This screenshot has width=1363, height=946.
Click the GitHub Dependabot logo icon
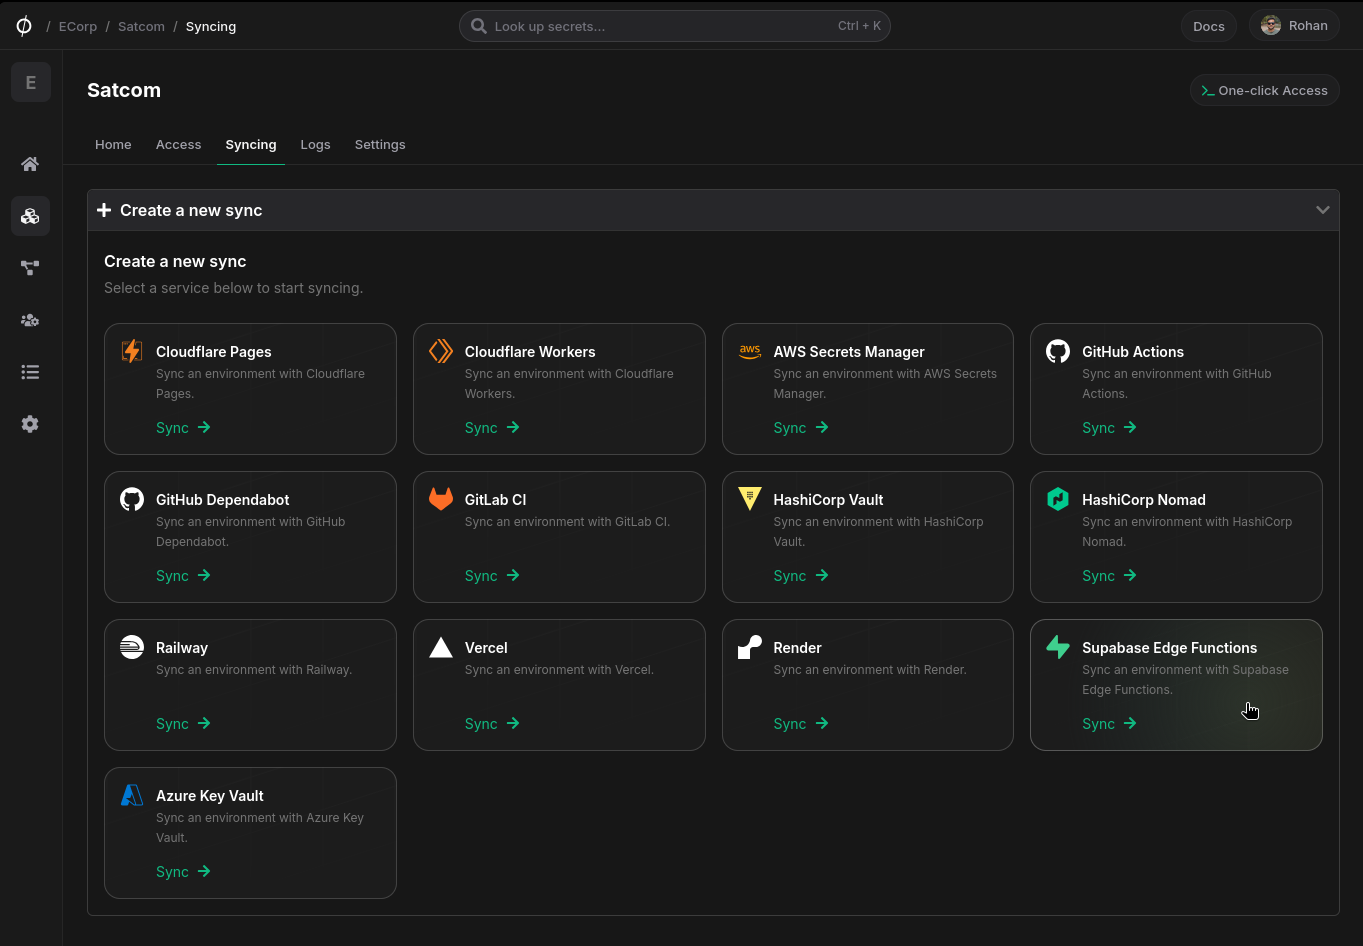coord(132,499)
